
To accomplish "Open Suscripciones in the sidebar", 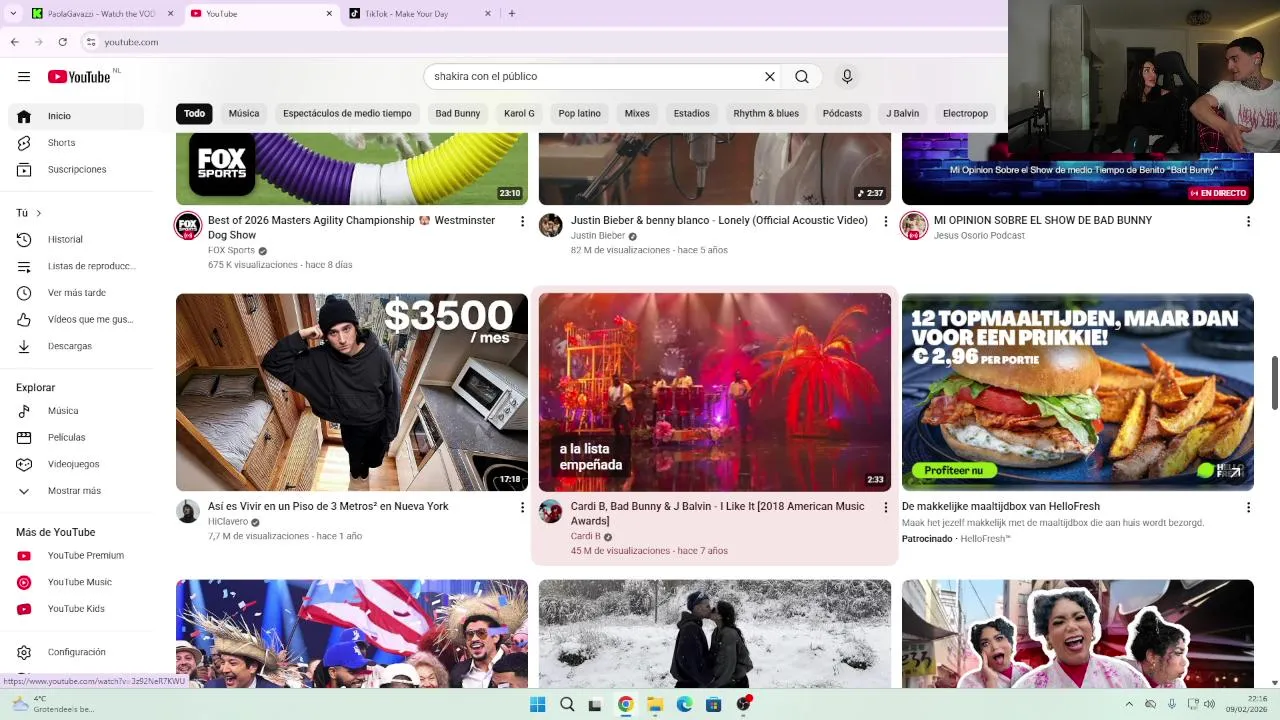I will (76, 169).
